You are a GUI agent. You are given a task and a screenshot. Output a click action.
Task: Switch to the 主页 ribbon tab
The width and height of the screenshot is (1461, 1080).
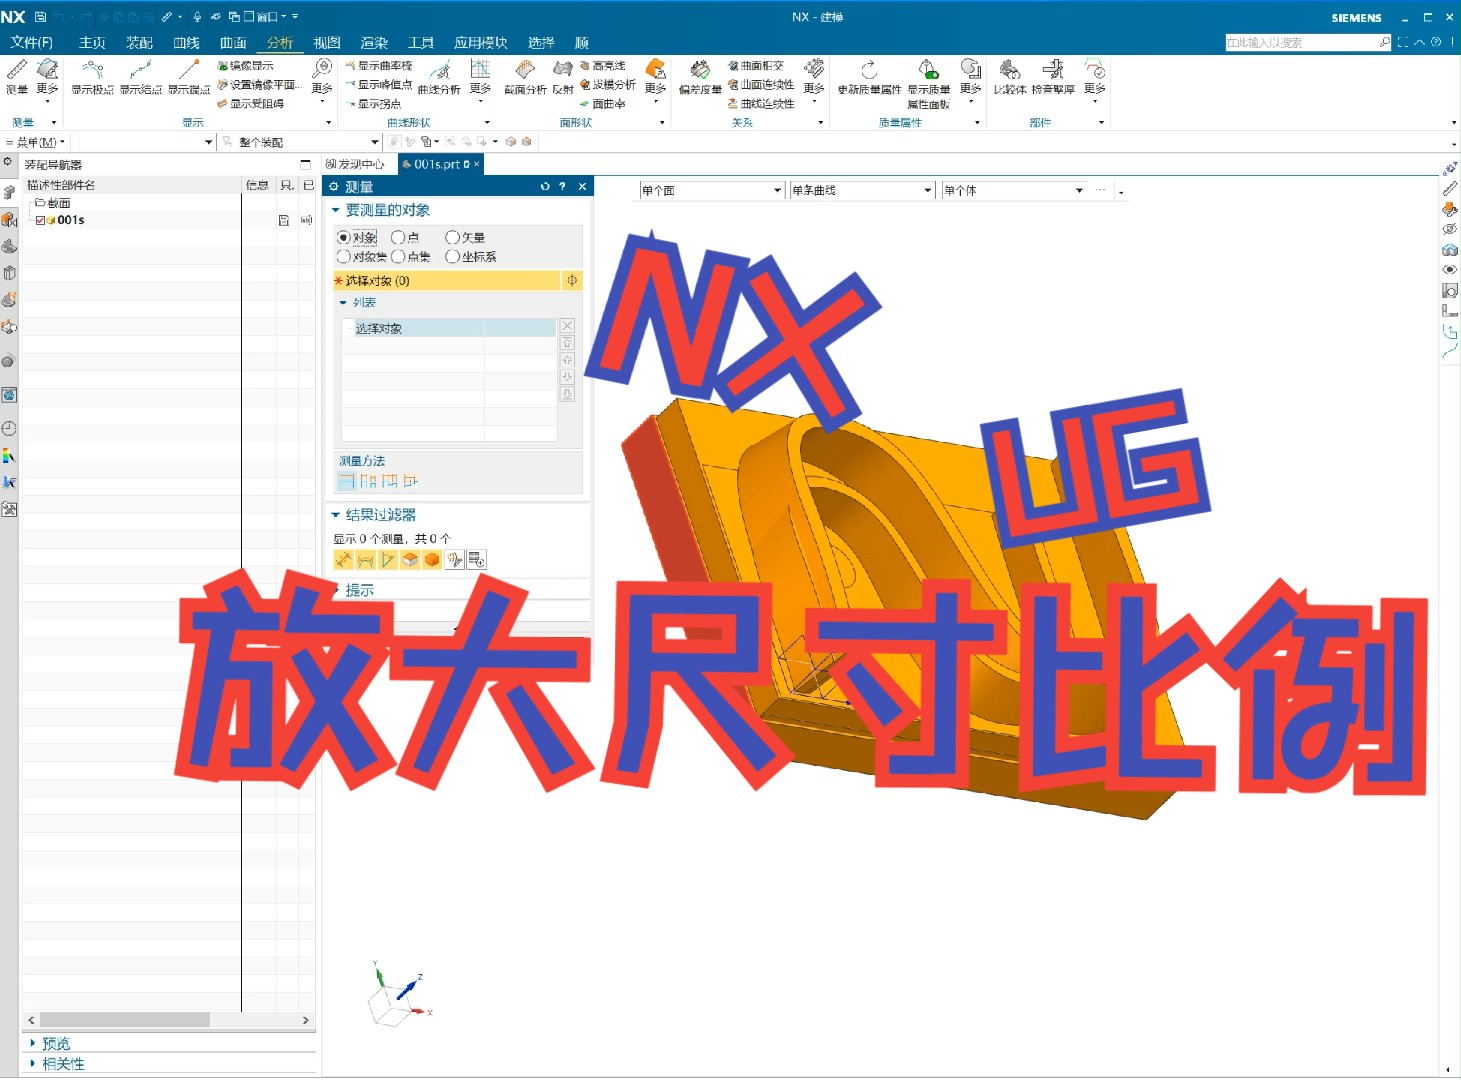92,42
